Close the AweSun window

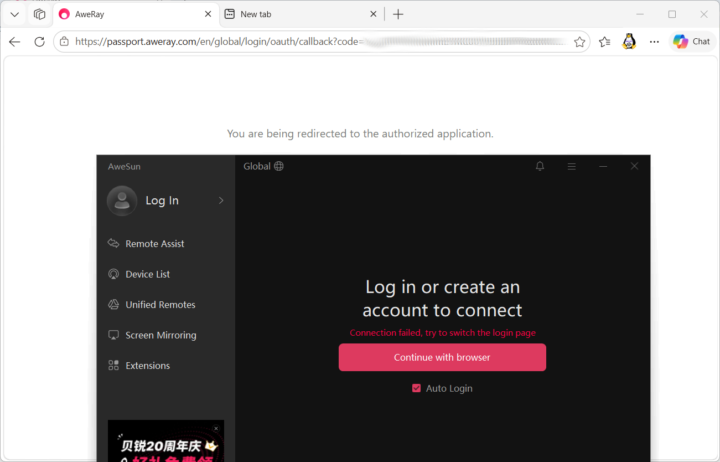pos(634,166)
